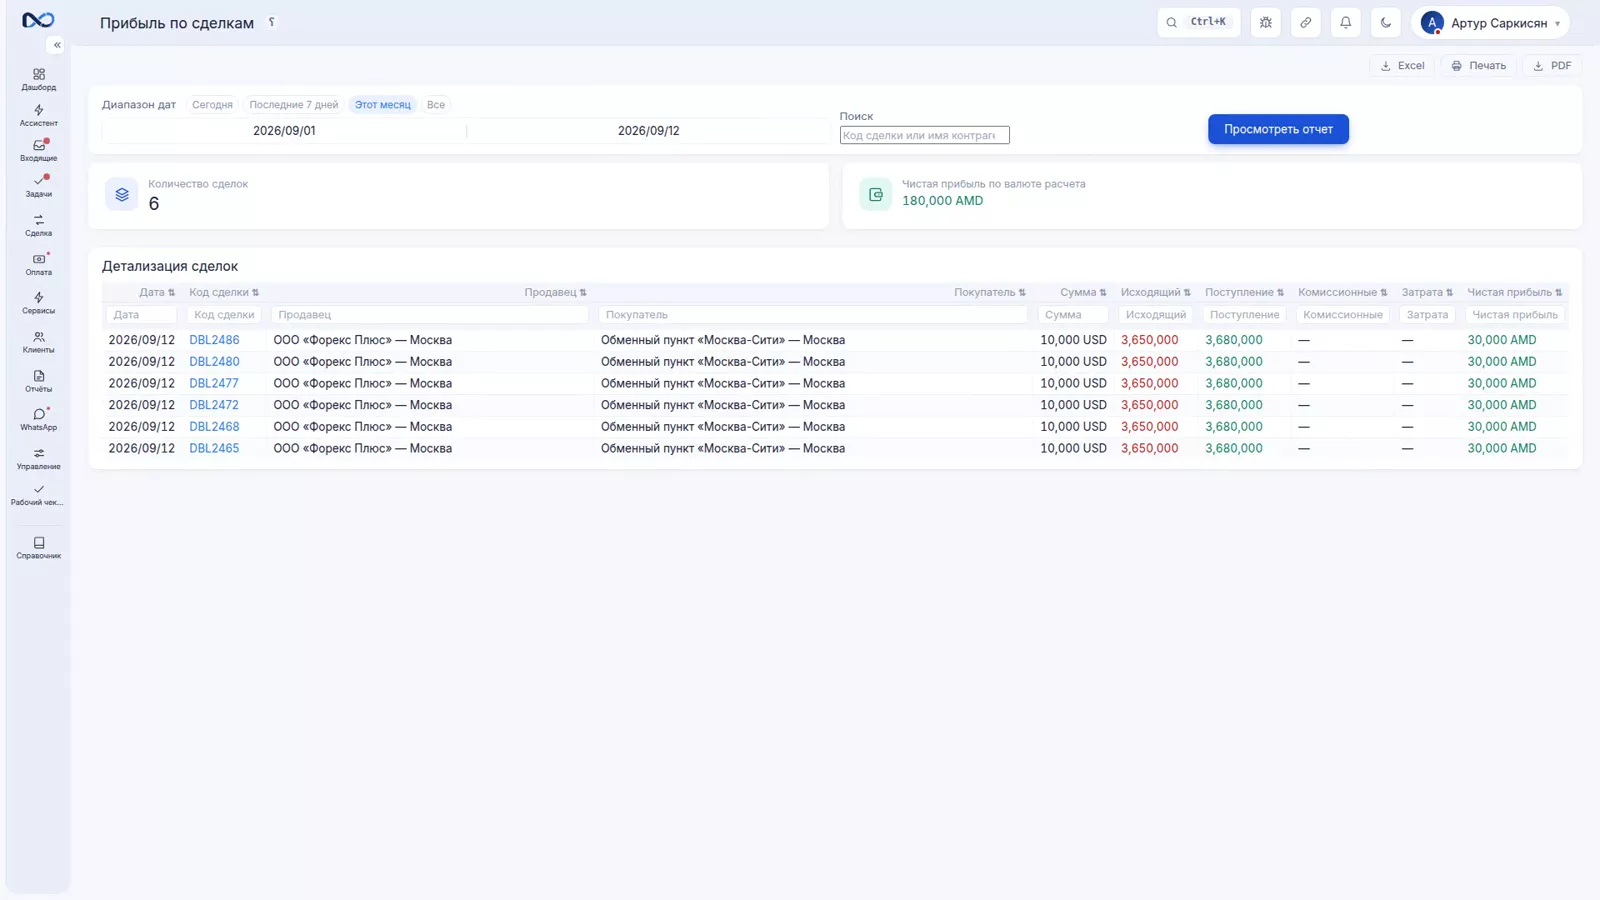
Task: Open the Services (Сервисы) sidebar icon
Action: (39, 303)
